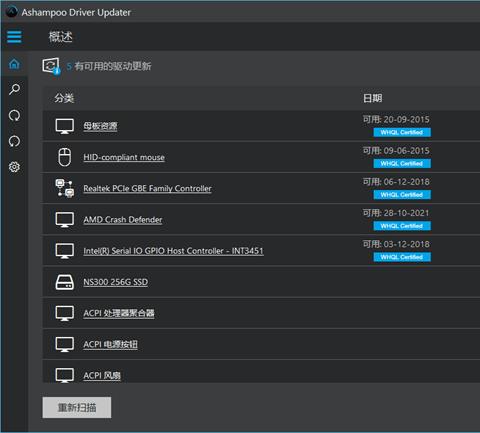Image resolution: width=480 pixels, height=433 pixels.
Task: Open the ACPI 处理器聚合器 link
Action: (x=119, y=313)
